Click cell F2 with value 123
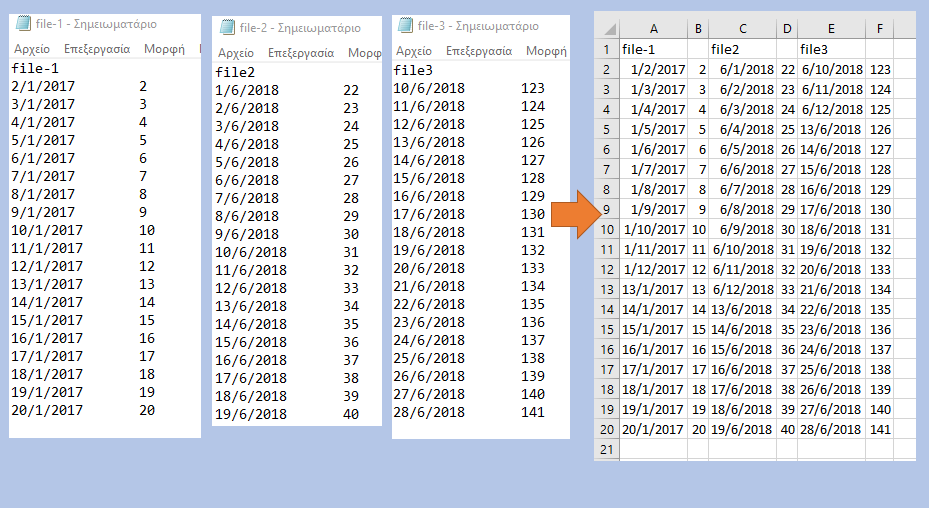This screenshot has width=929, height=508. pyautogui.click(x=879, y=69)
